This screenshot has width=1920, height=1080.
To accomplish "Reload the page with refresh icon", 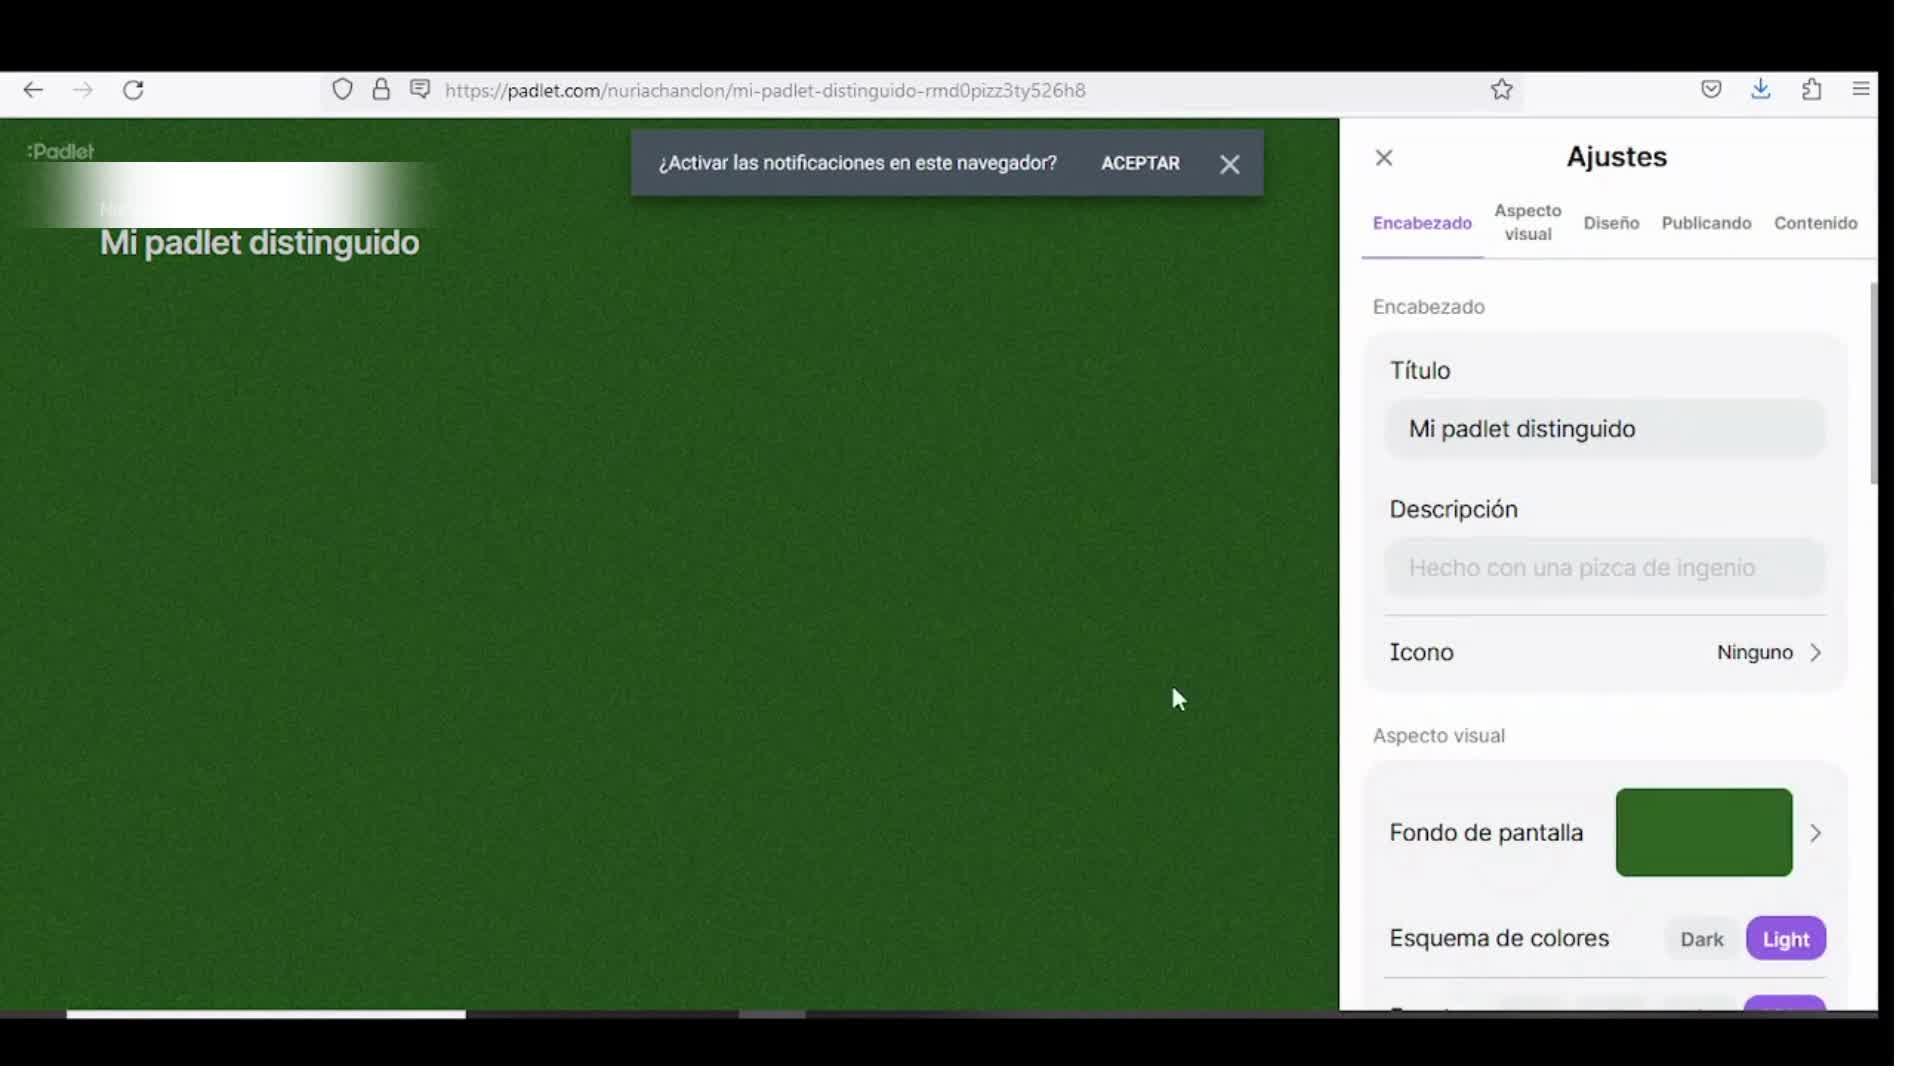I will (x=133, y=91).
